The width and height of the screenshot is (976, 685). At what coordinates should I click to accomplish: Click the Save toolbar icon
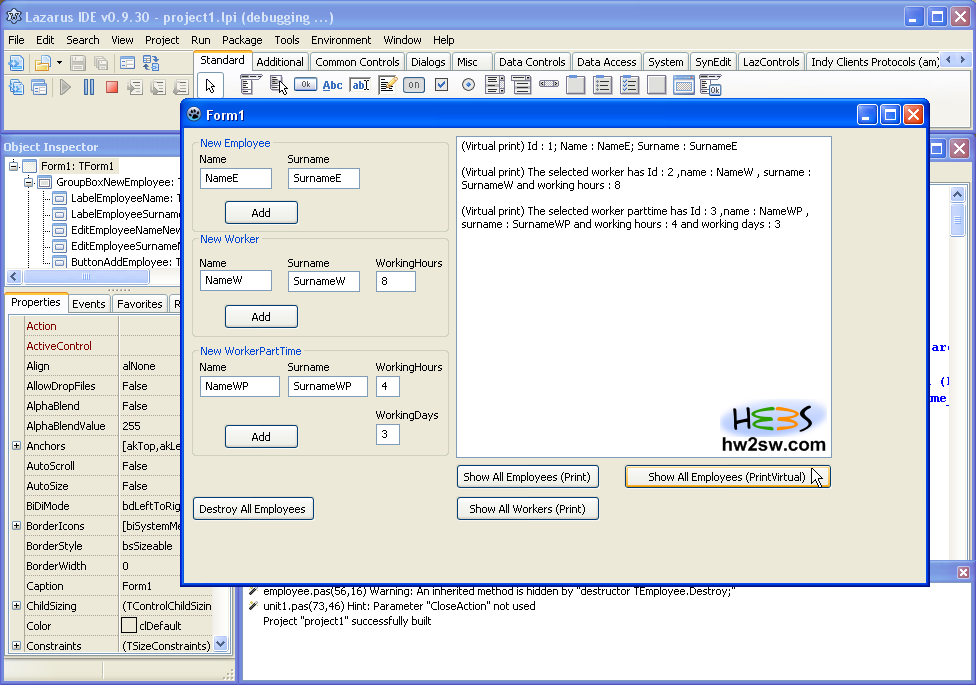78,63
